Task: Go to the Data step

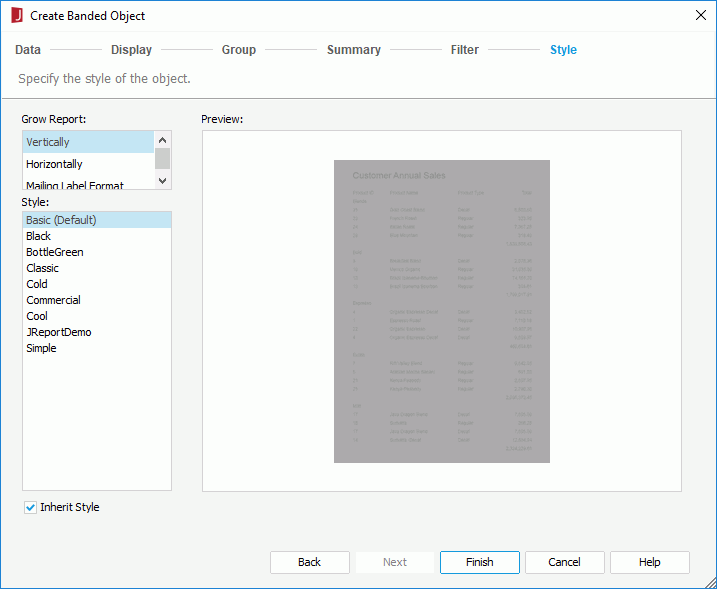Action: point(28,49)
